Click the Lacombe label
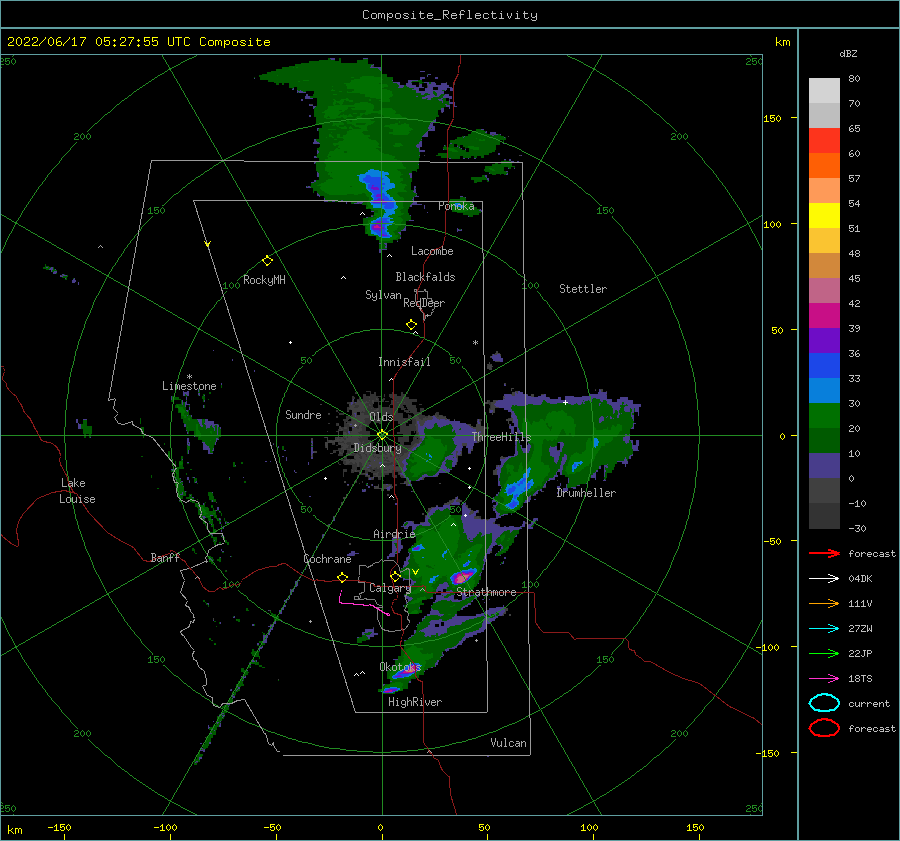This screenshot has height=841, width=900. pos(432,251)
